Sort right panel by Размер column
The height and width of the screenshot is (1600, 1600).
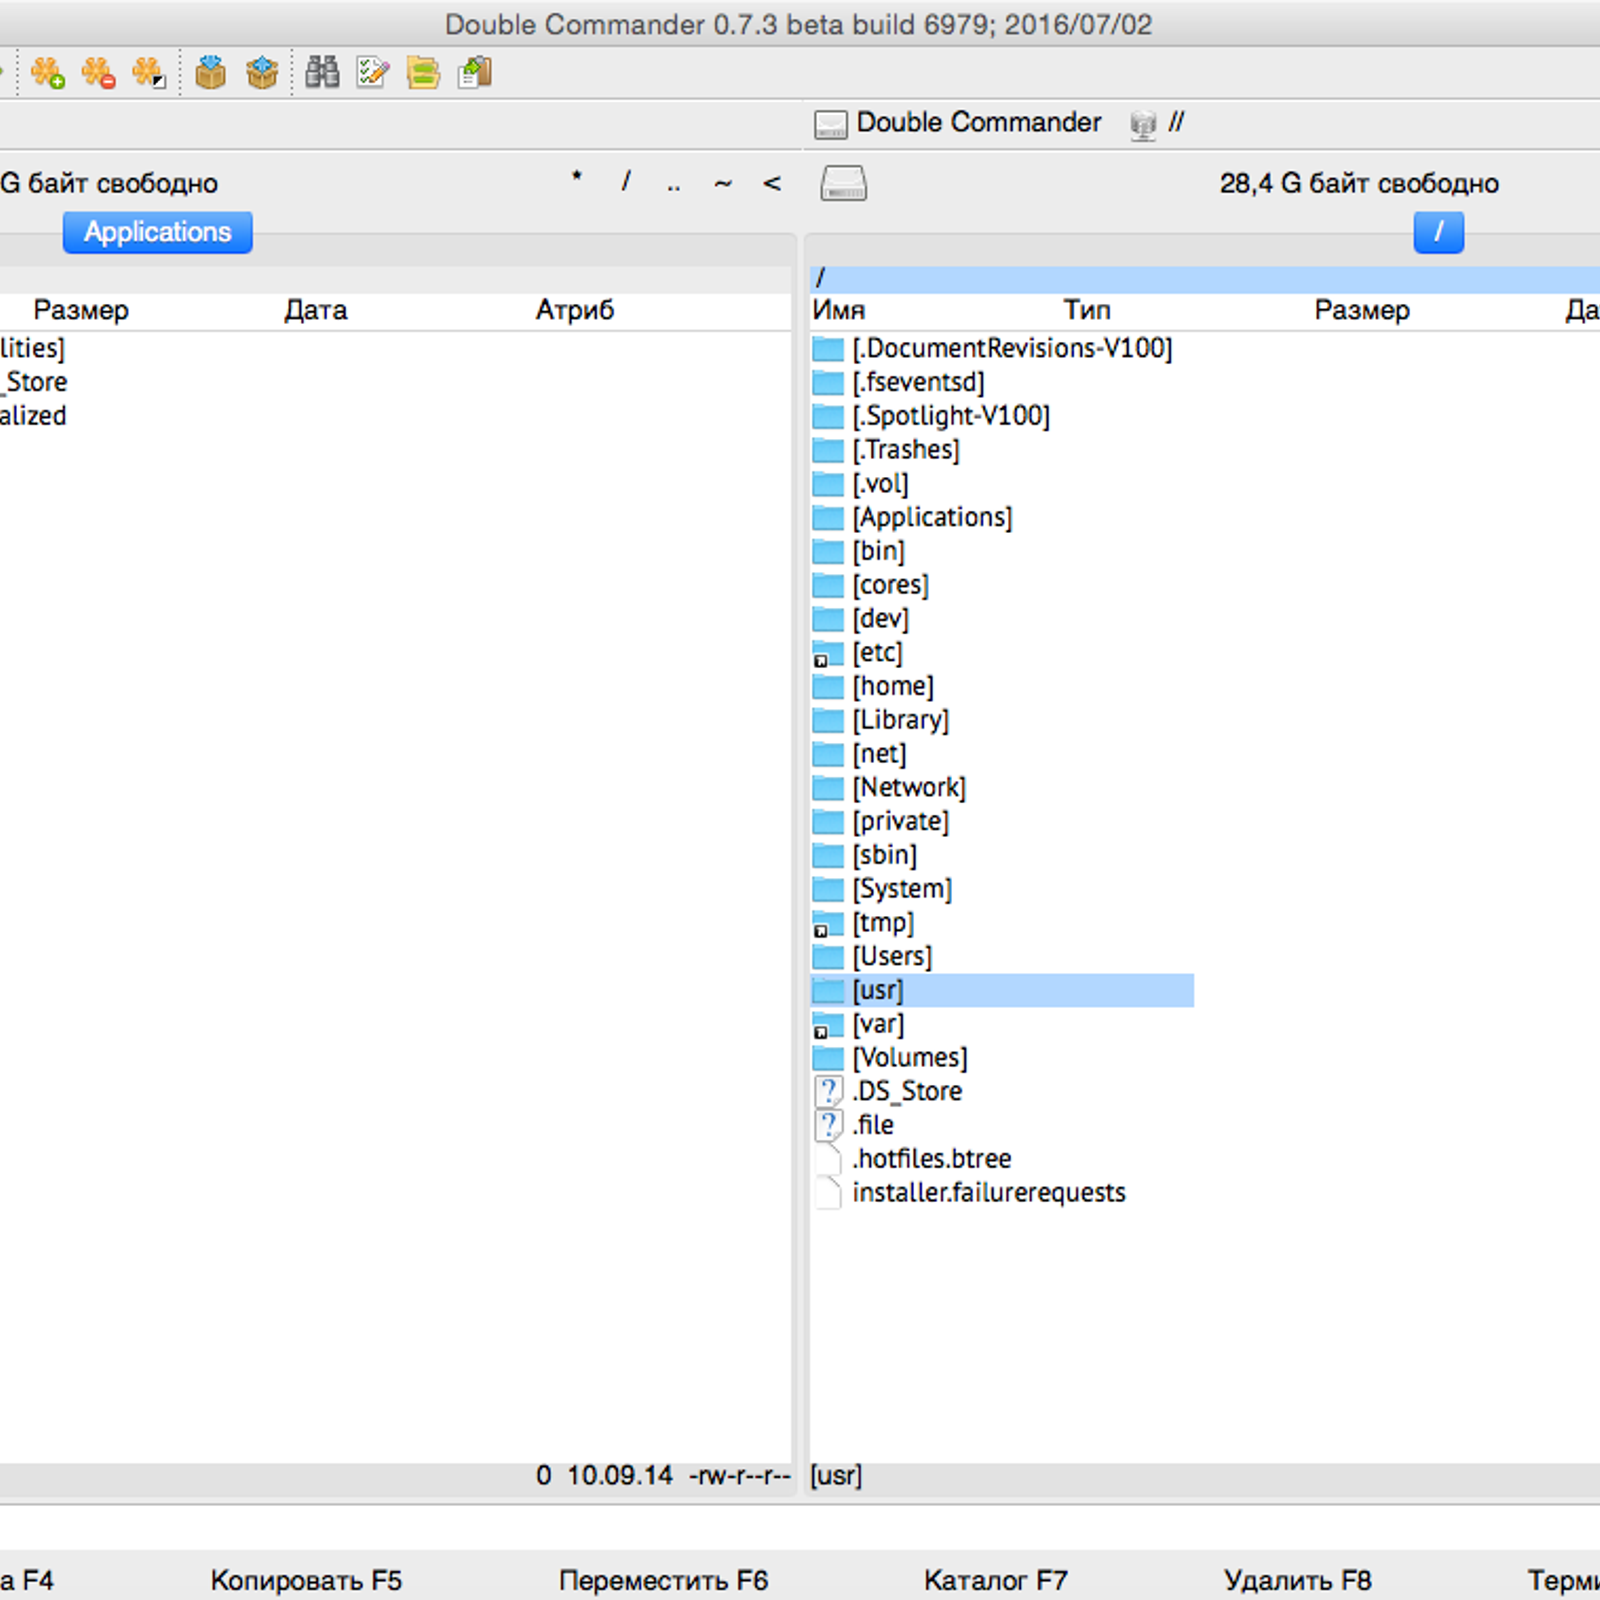pos(1362,310)
